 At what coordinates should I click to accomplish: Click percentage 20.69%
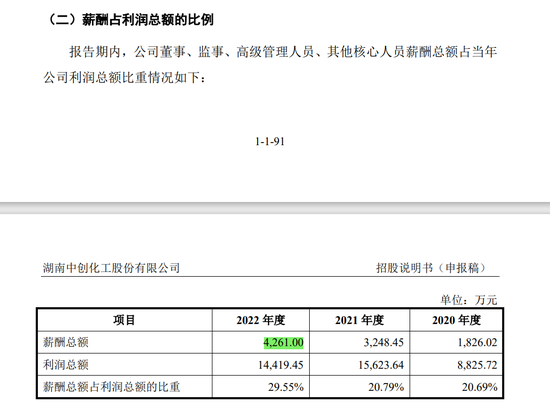coord(479,387)
